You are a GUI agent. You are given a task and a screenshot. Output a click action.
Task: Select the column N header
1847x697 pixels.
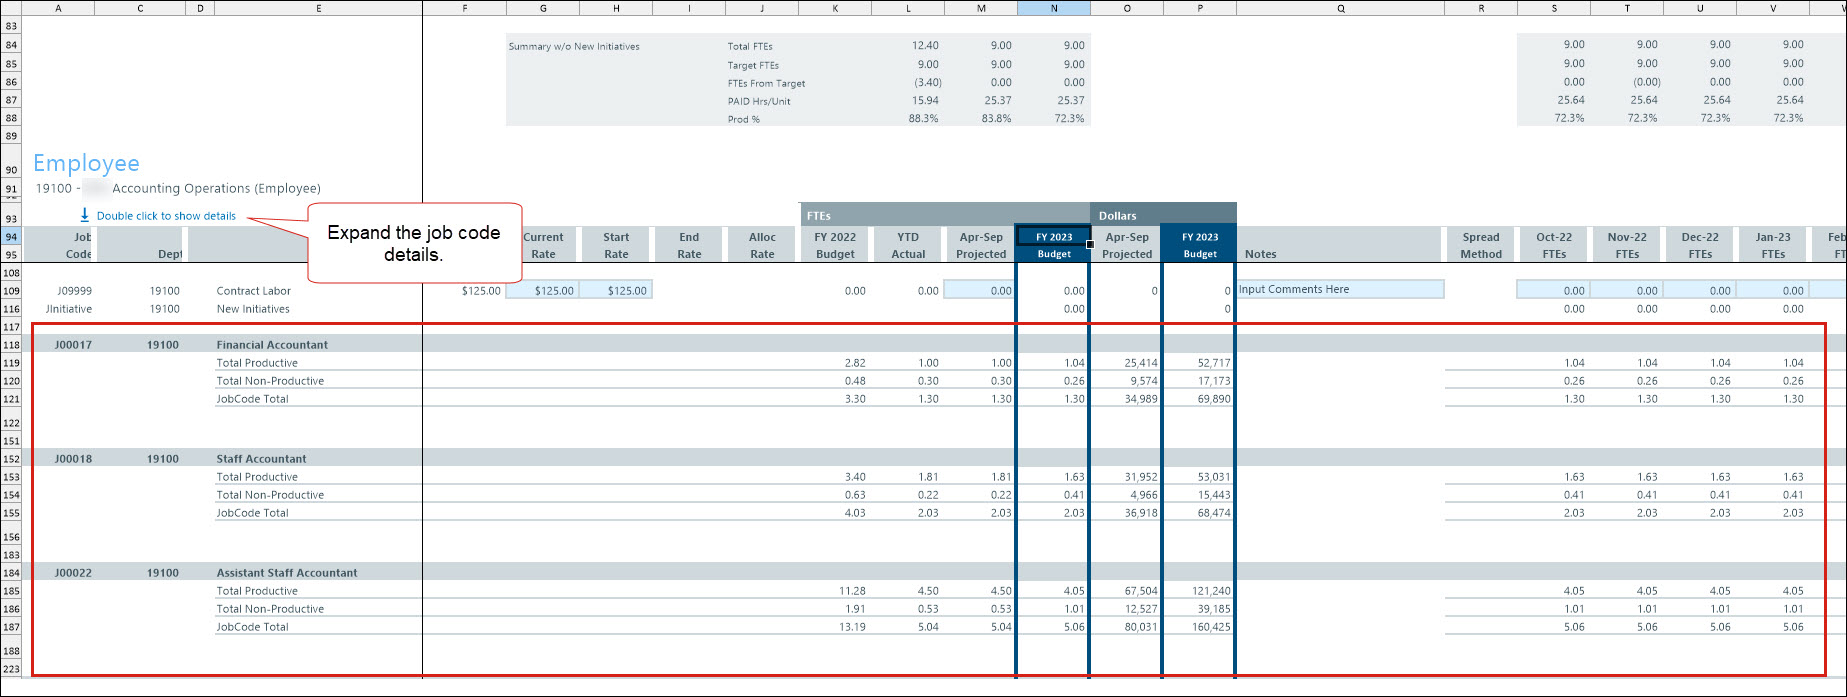point(1054,8)
